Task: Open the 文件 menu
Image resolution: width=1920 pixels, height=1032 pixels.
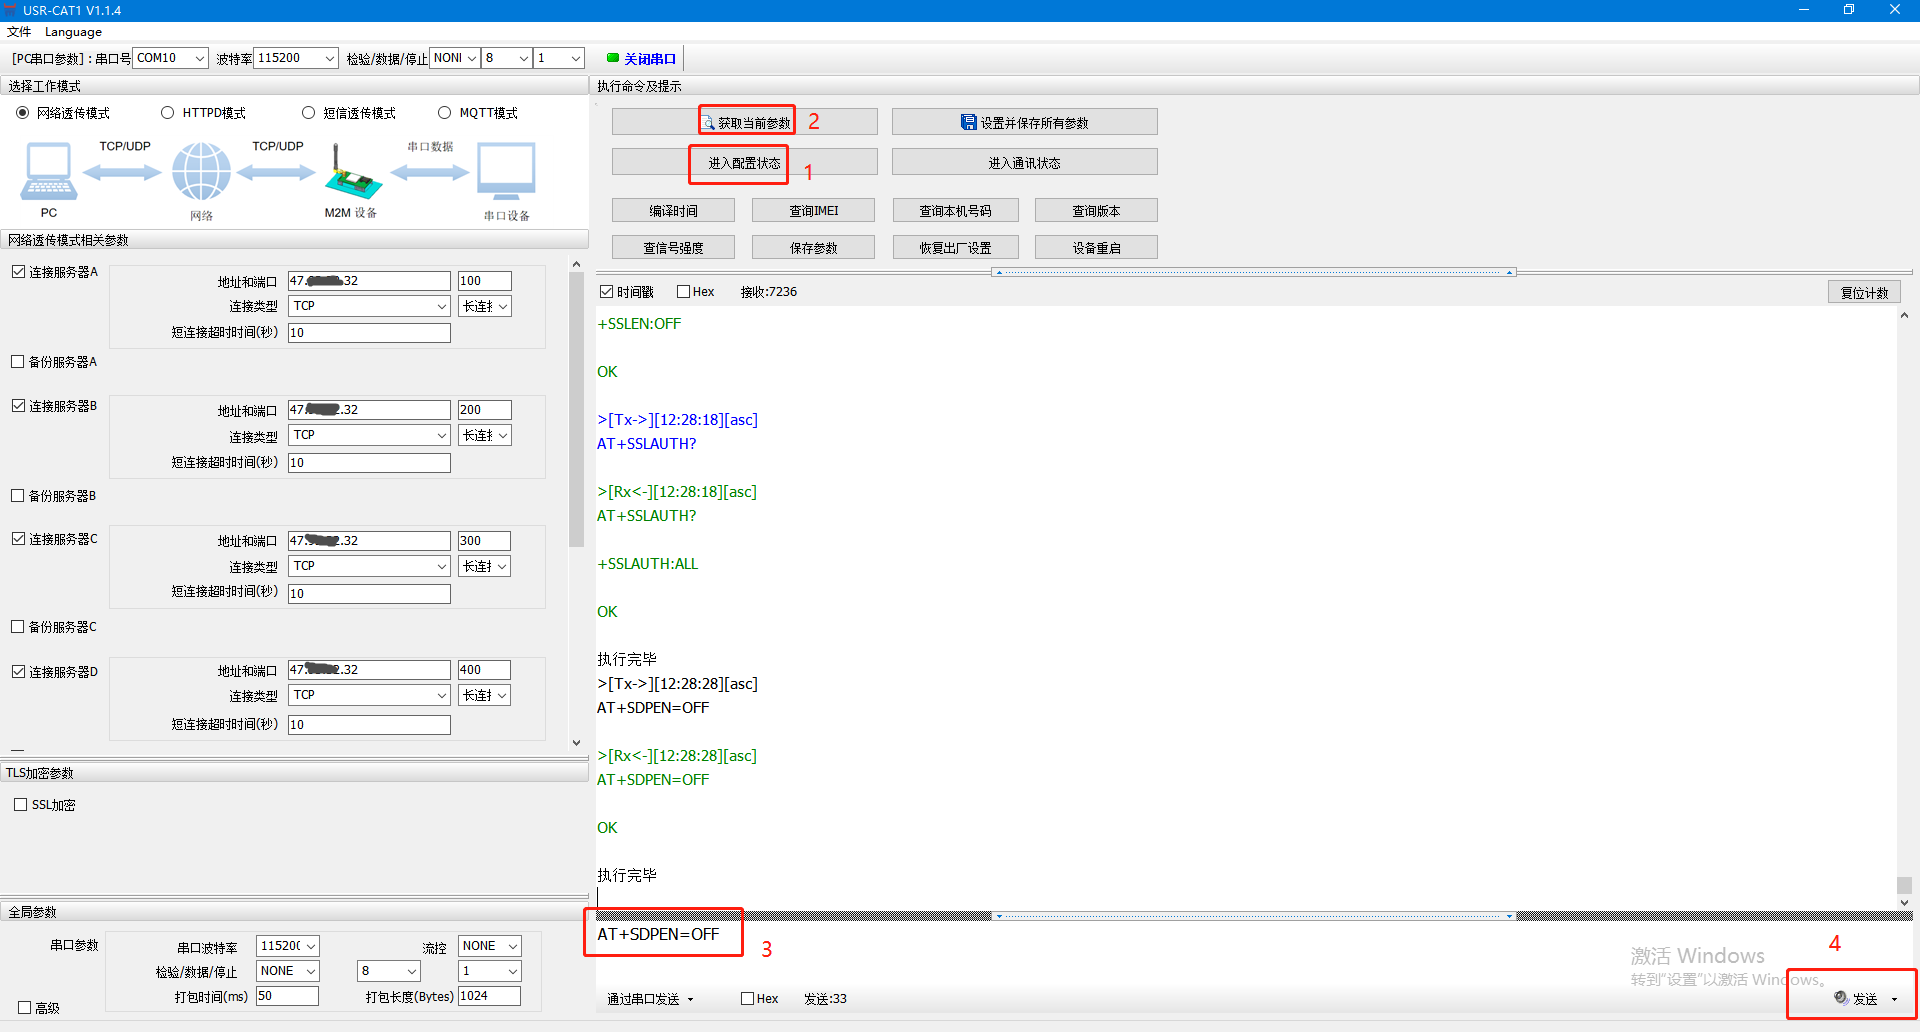Action: click(x=19, y=32)
